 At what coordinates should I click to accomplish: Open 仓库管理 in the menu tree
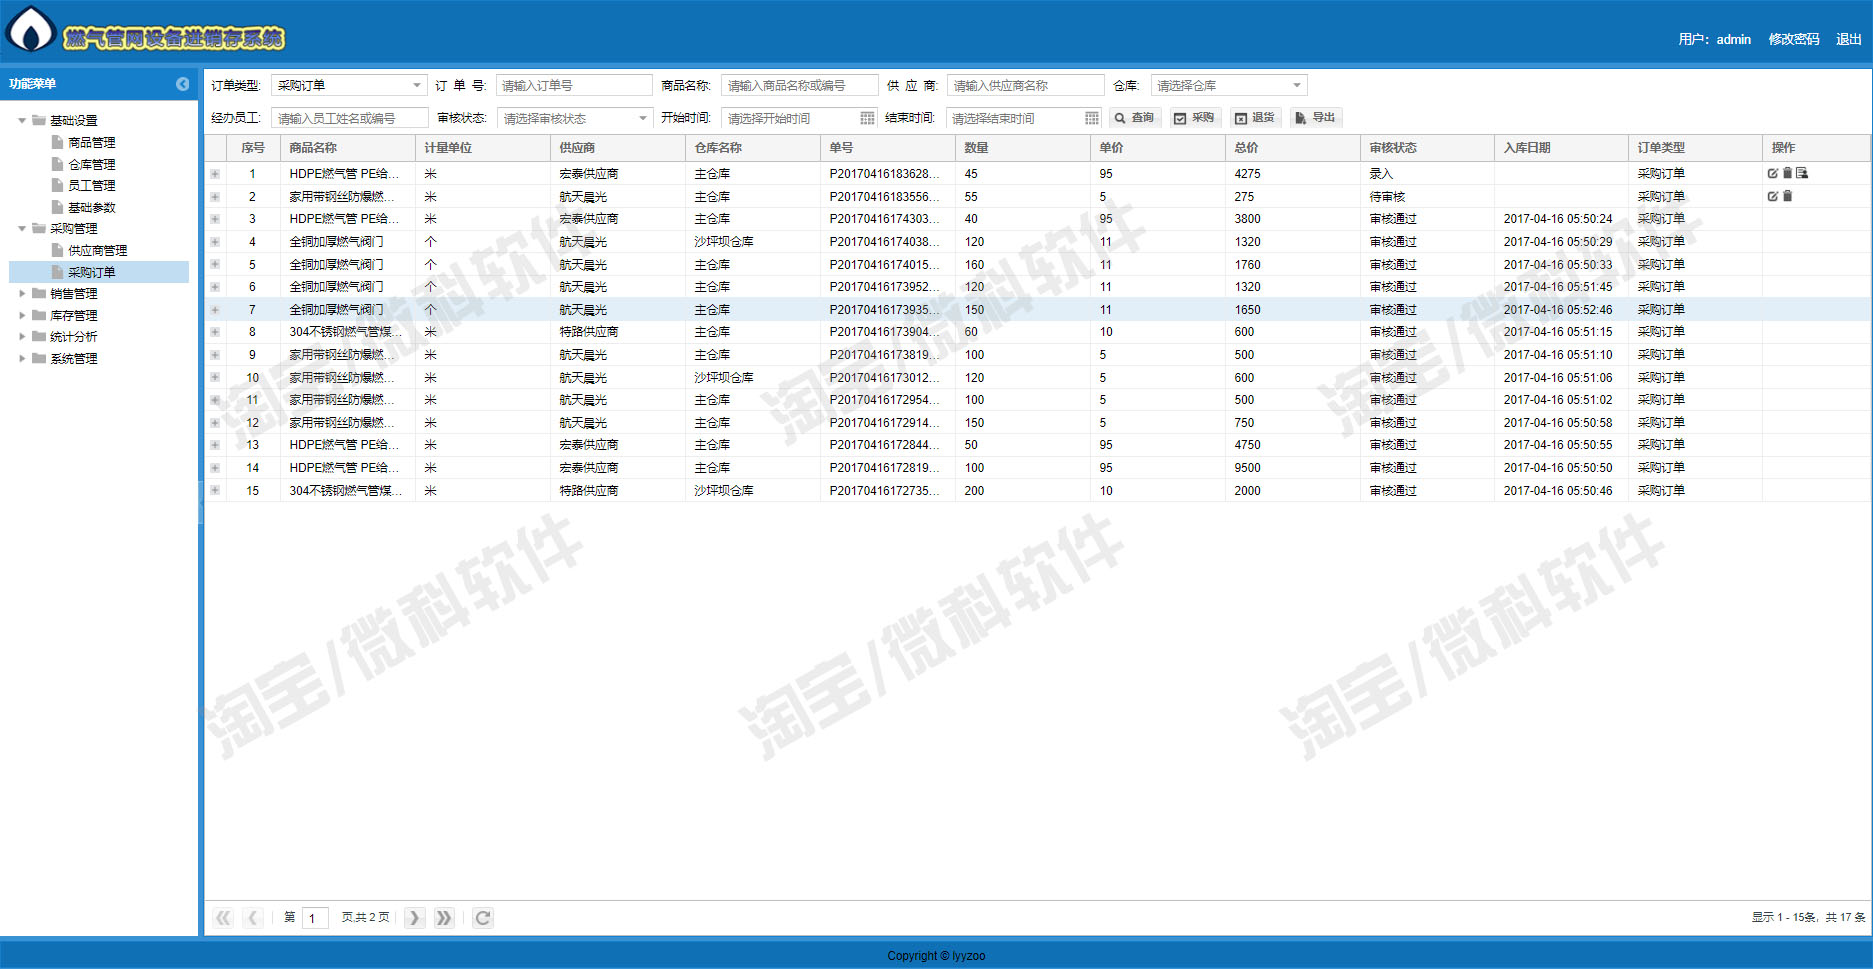click(x=91, y=164)
